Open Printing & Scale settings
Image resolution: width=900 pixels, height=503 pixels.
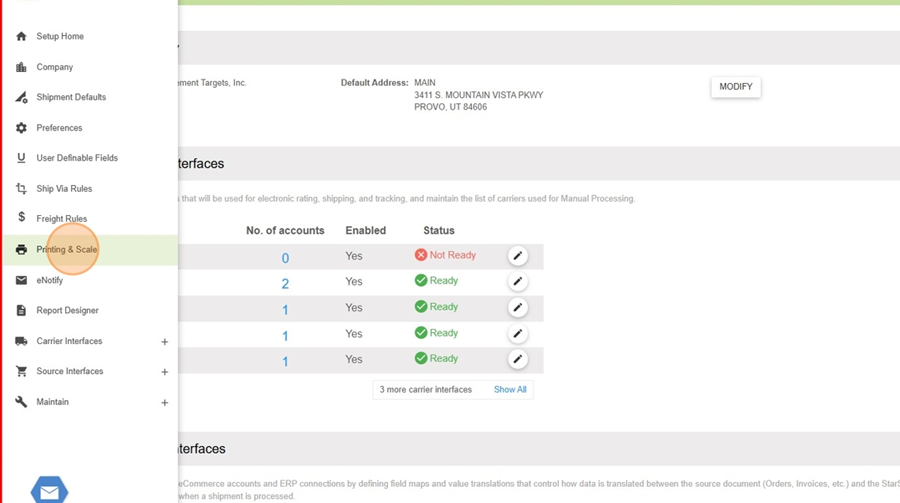[67, 250]
